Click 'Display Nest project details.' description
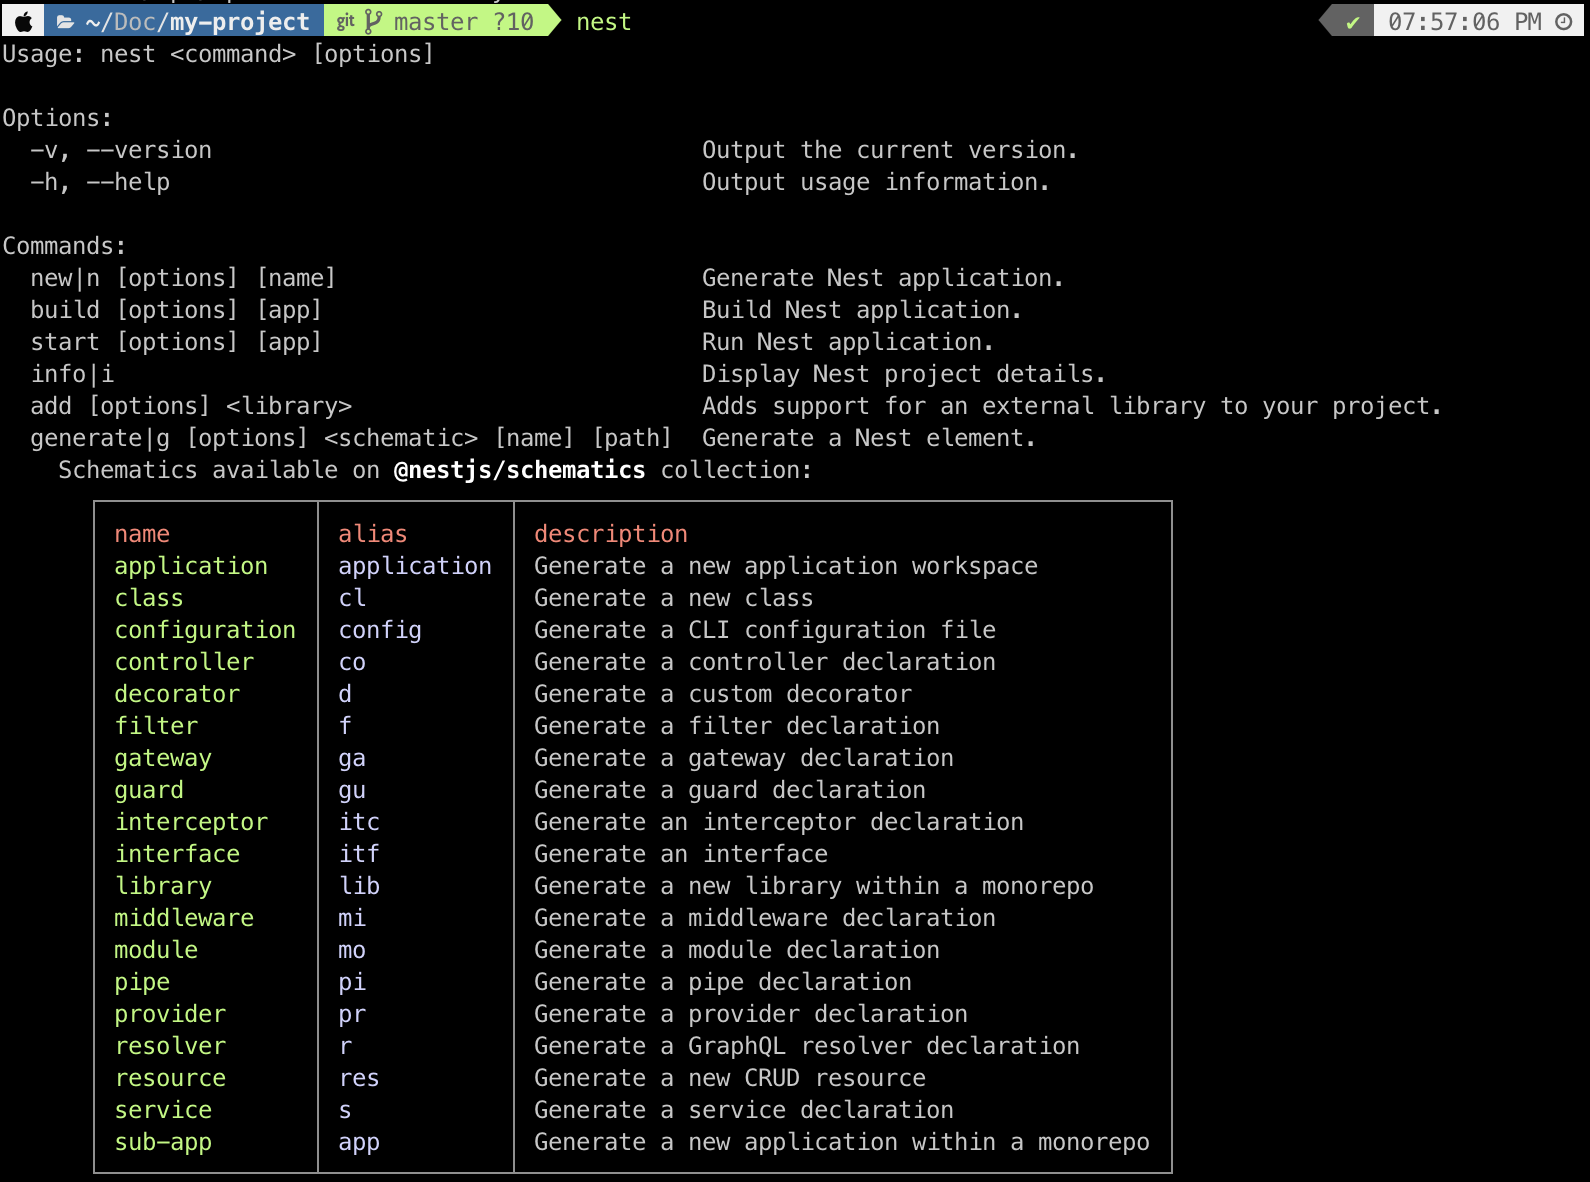 pyautogui.click(x=904, y=374)
